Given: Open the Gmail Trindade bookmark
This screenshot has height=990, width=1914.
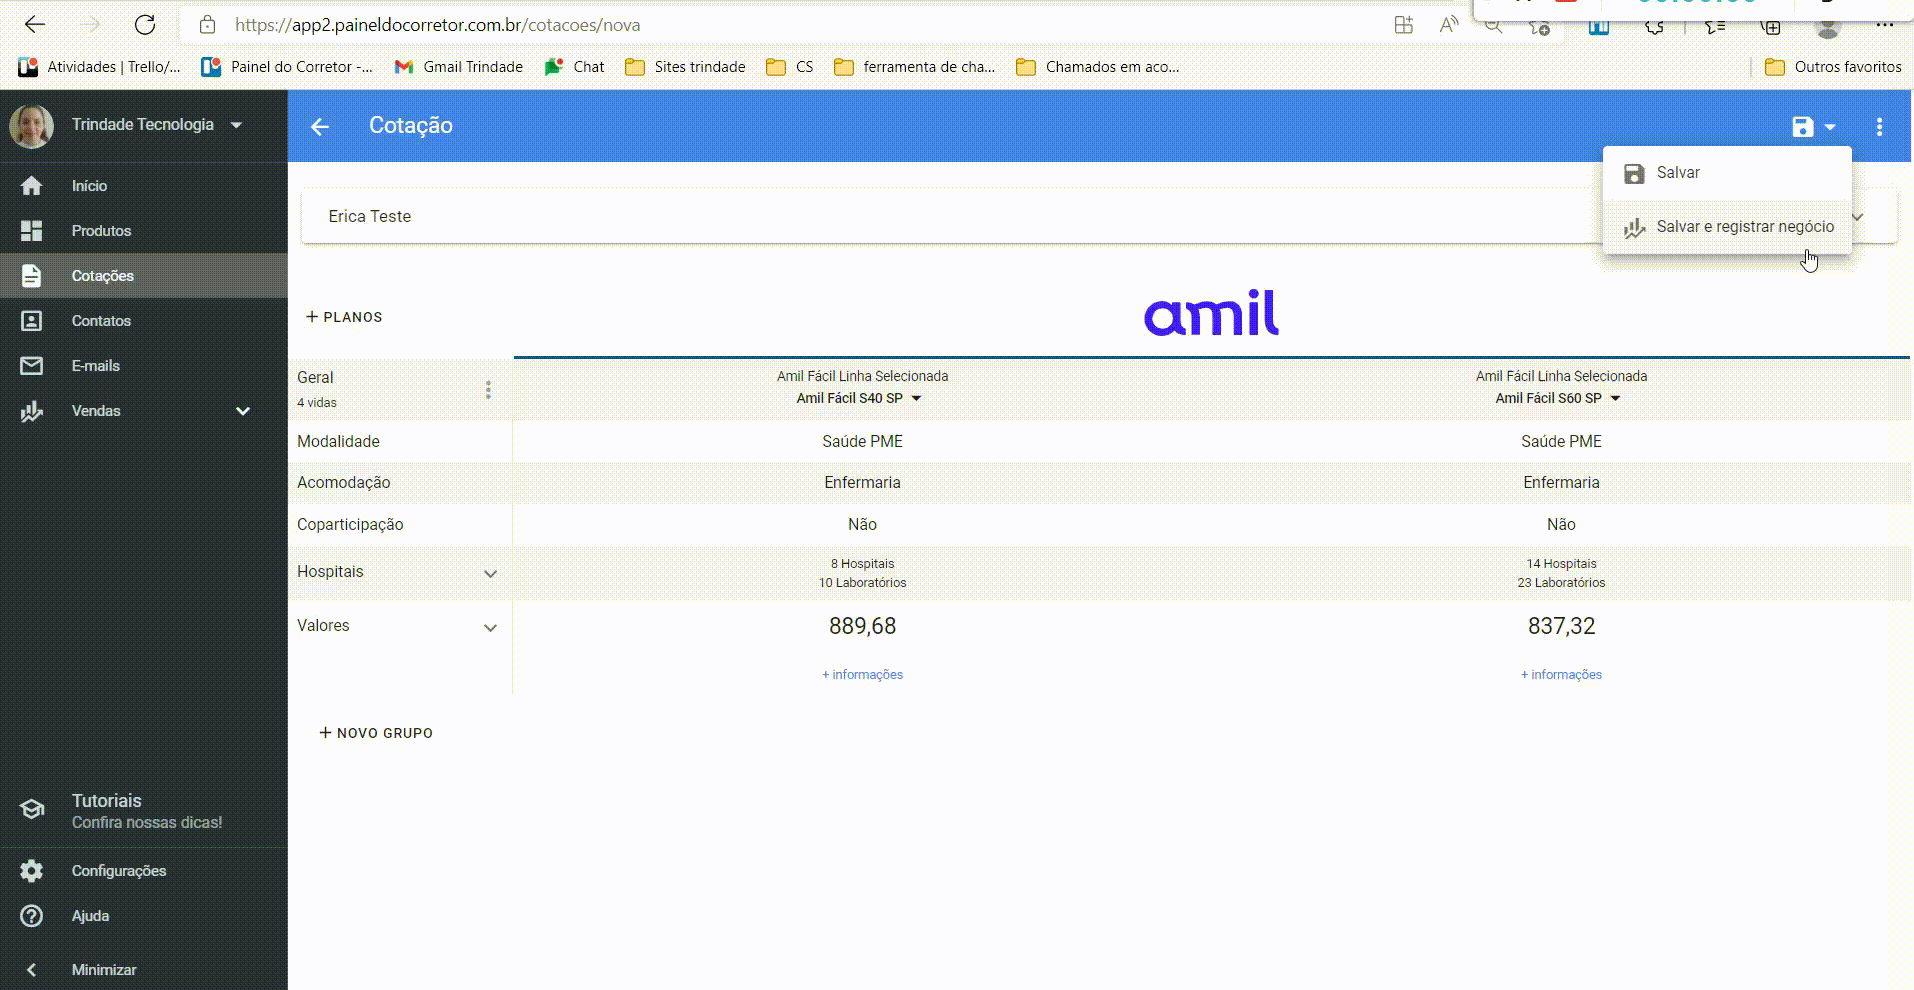Looking at the screenshot, I should [459, 67].
